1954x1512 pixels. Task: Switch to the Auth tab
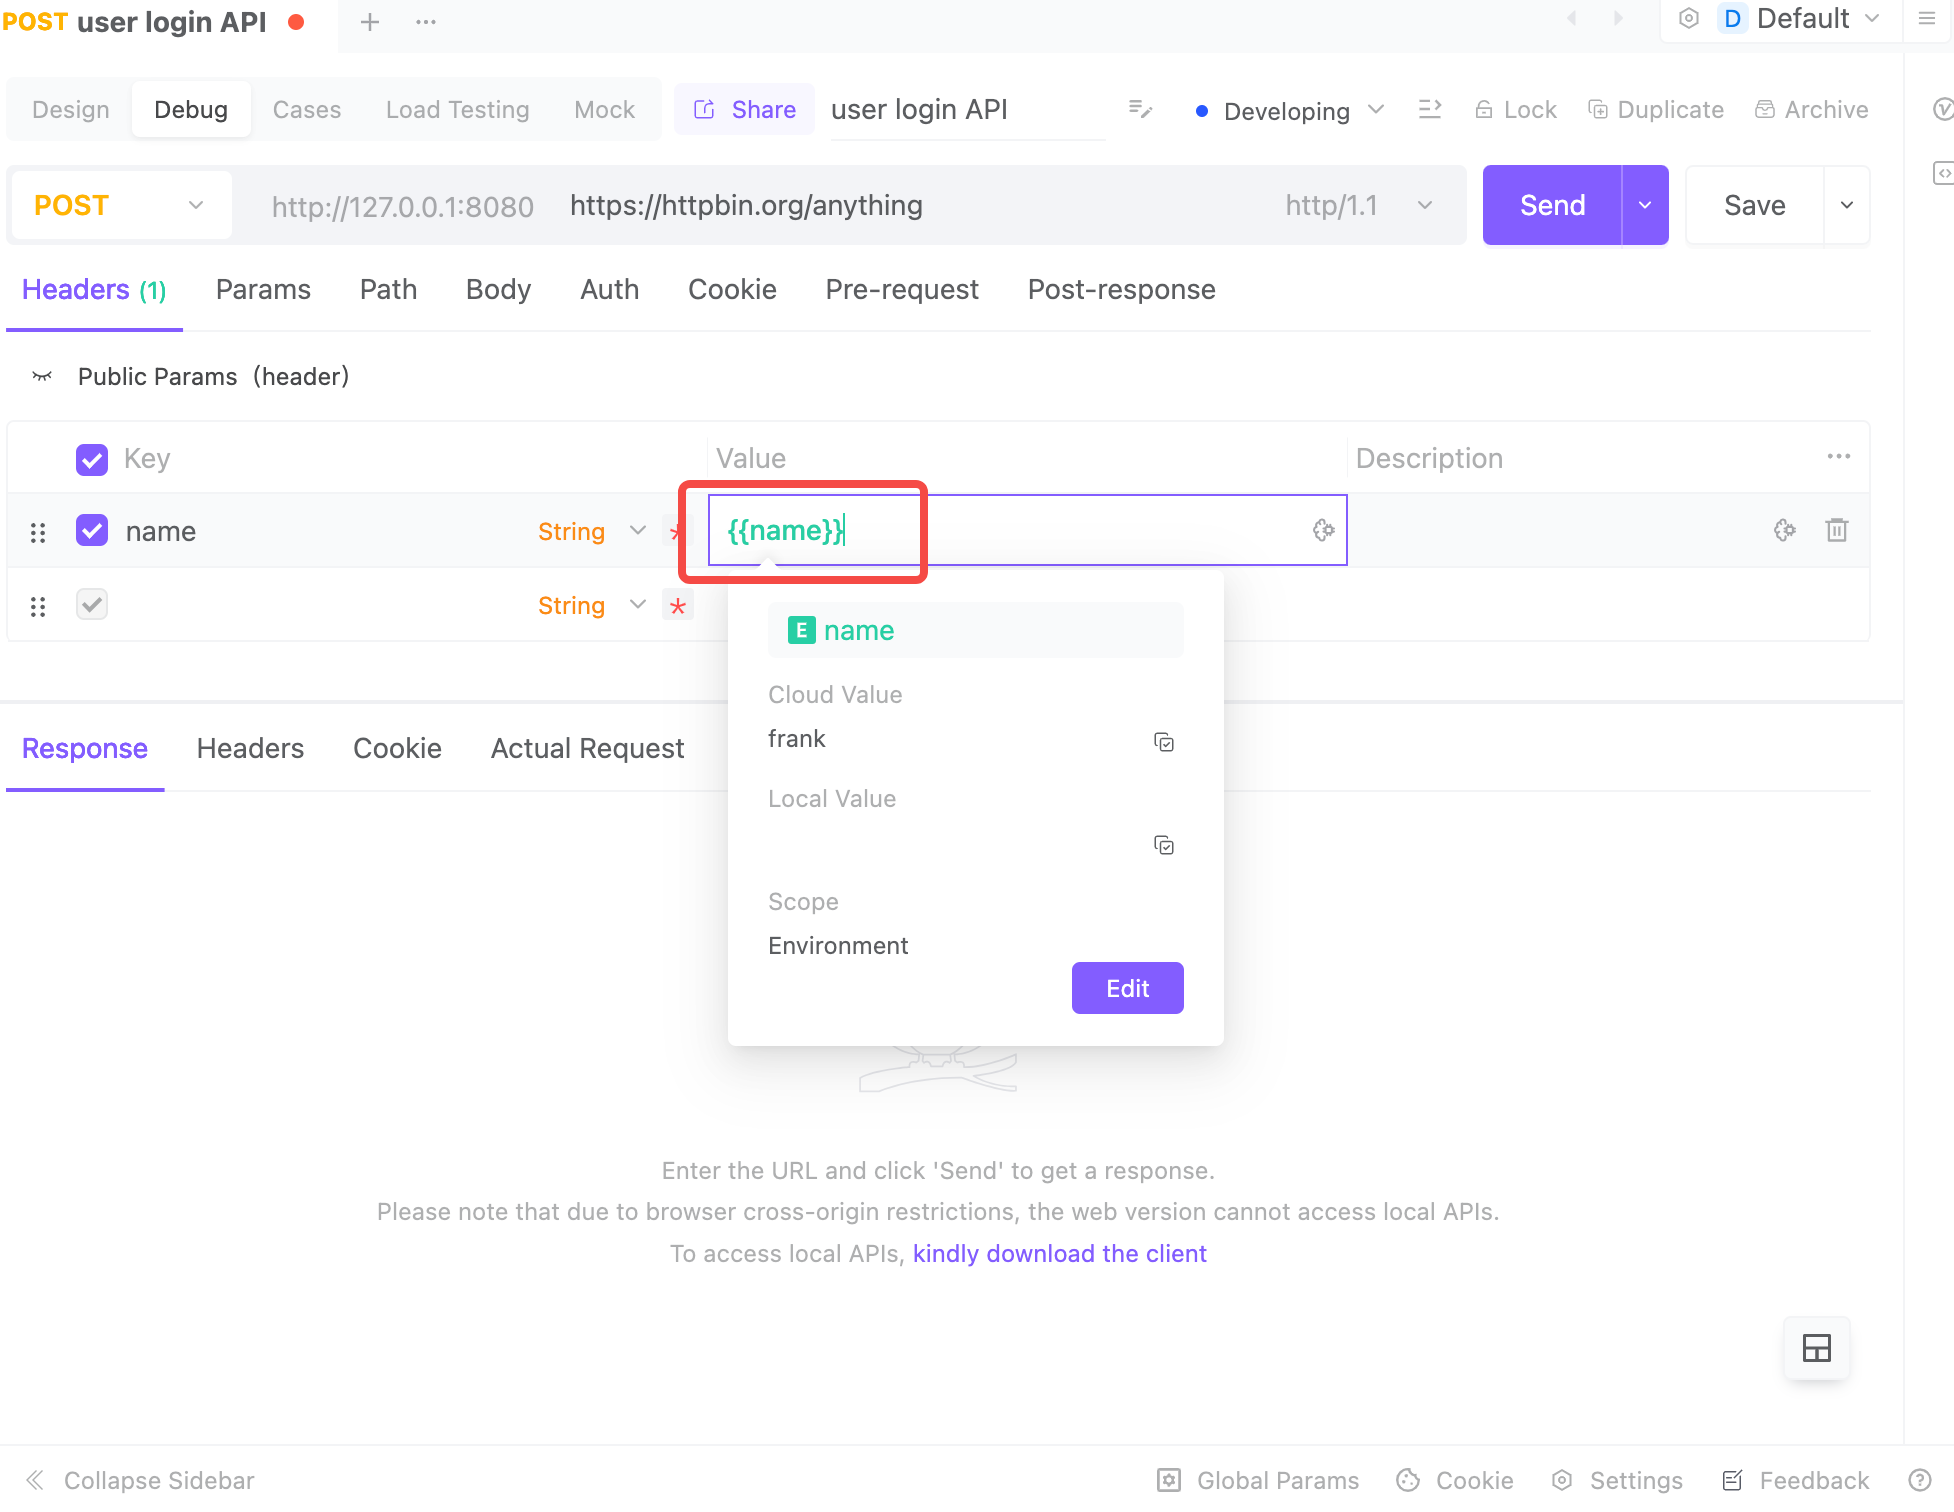(607, 289)
